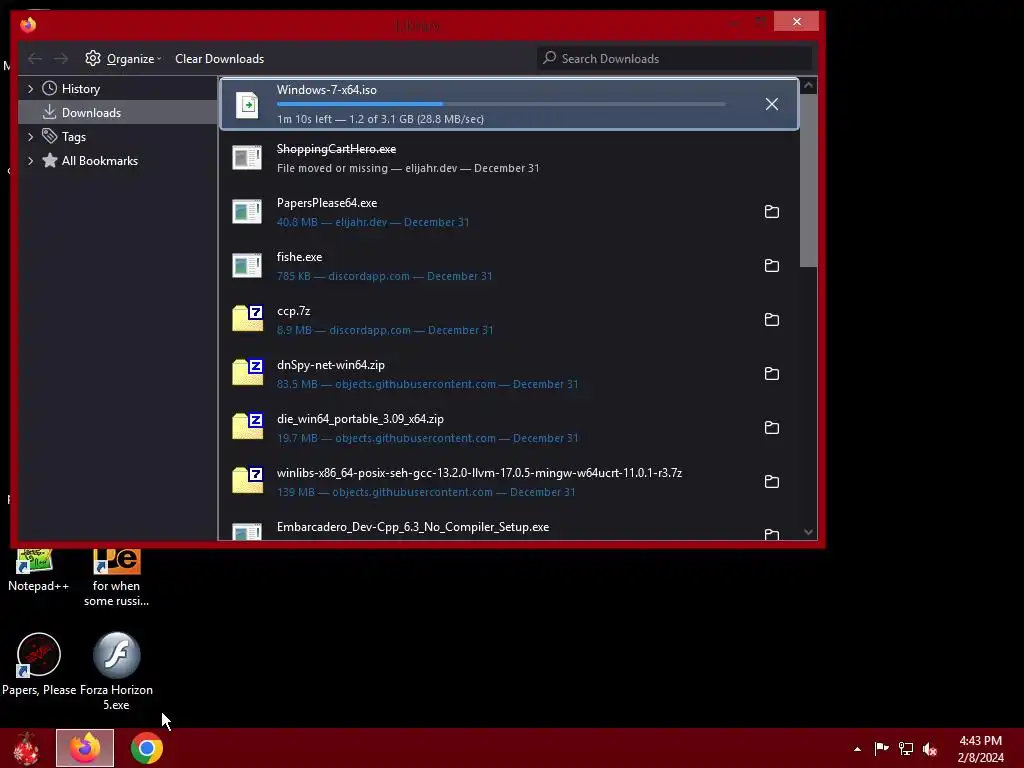Select the fishe.exe filename
The width and height of the screenshot is (1024, 768).
tap(299, 257)
